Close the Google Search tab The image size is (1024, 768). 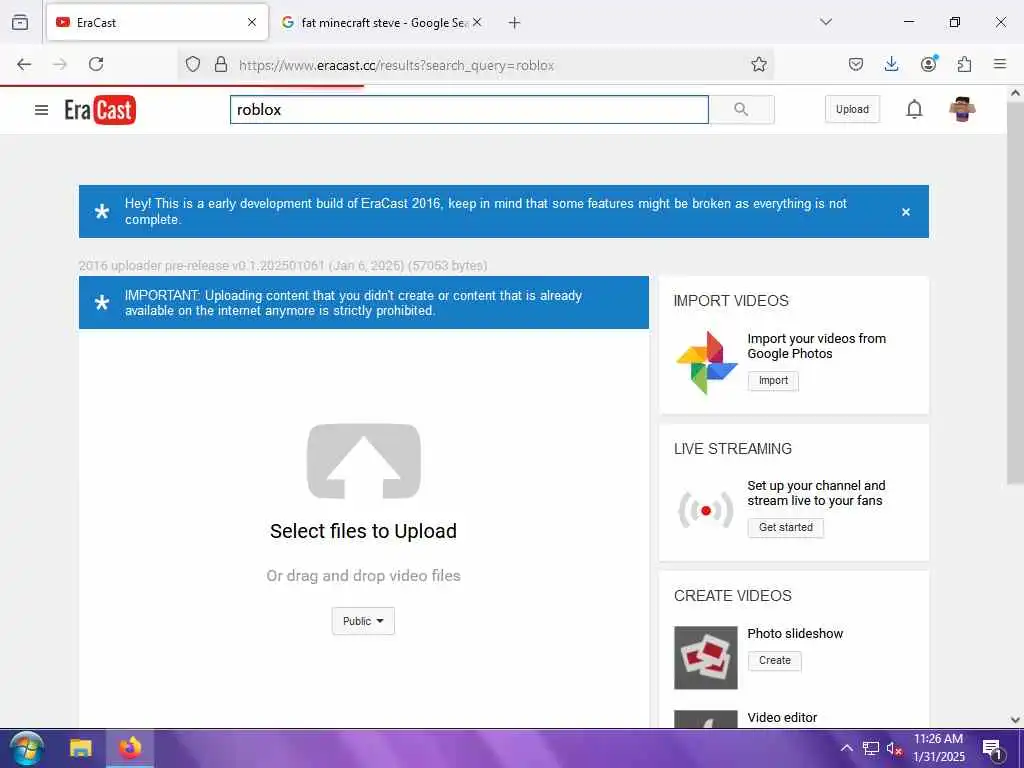coord(477,22)
